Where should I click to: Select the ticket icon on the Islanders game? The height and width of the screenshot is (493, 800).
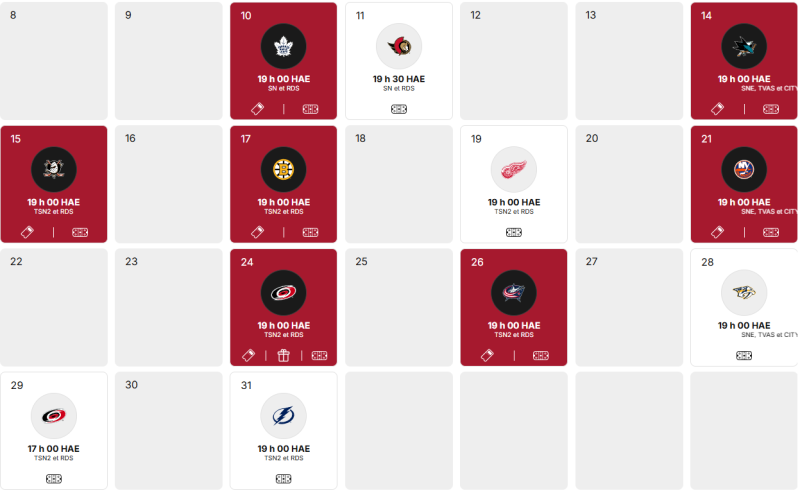pos(717,232)
